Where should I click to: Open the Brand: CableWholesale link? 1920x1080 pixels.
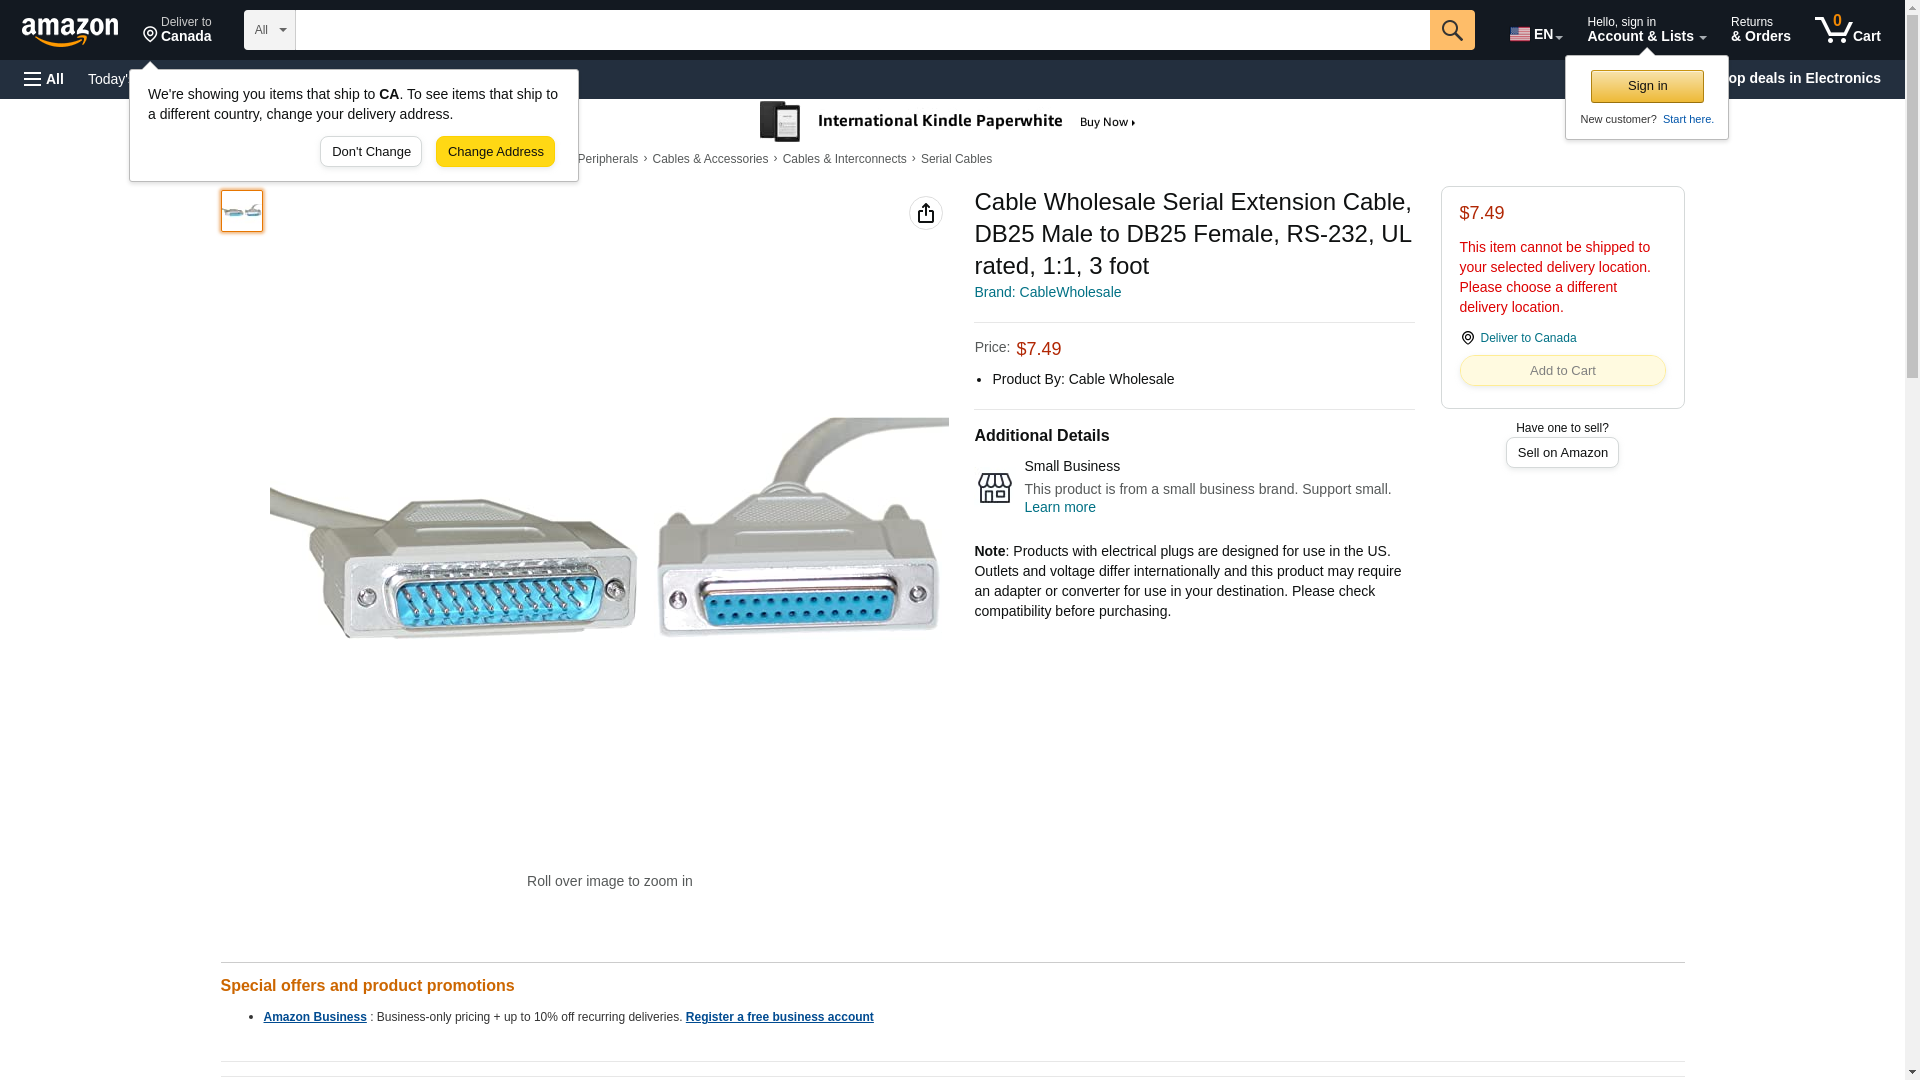coord(1047,292)
